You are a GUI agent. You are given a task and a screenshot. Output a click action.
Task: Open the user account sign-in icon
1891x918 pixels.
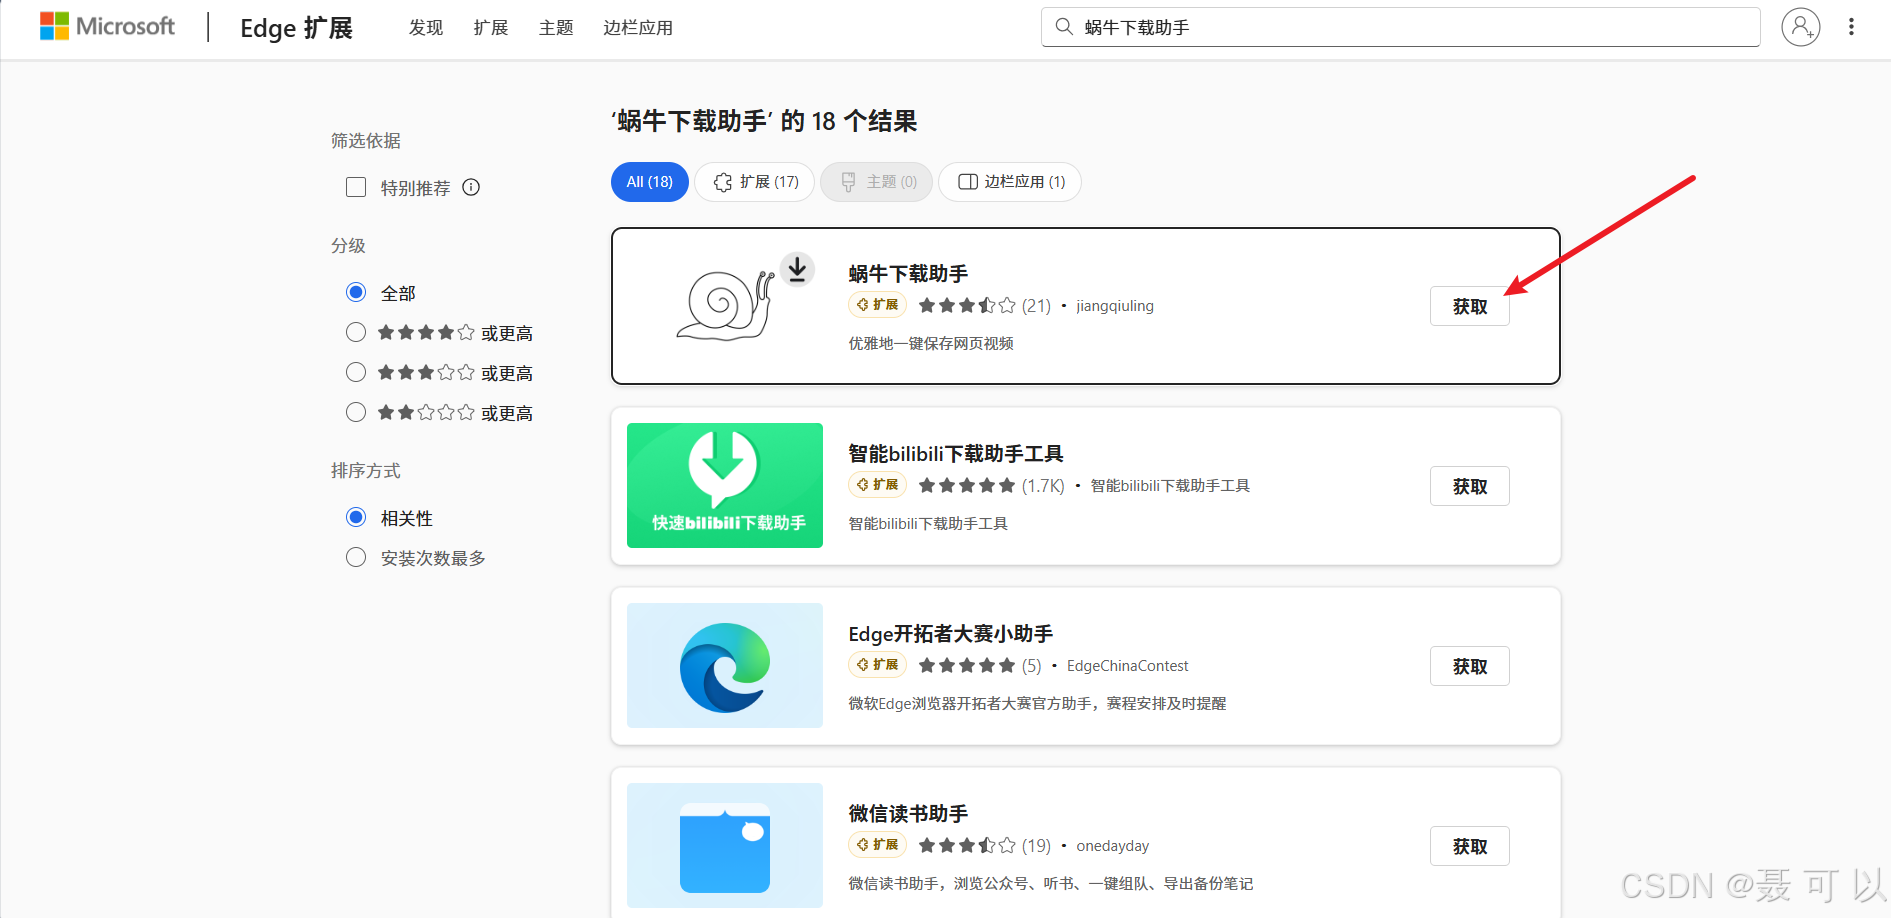(x=1800, y=27)
